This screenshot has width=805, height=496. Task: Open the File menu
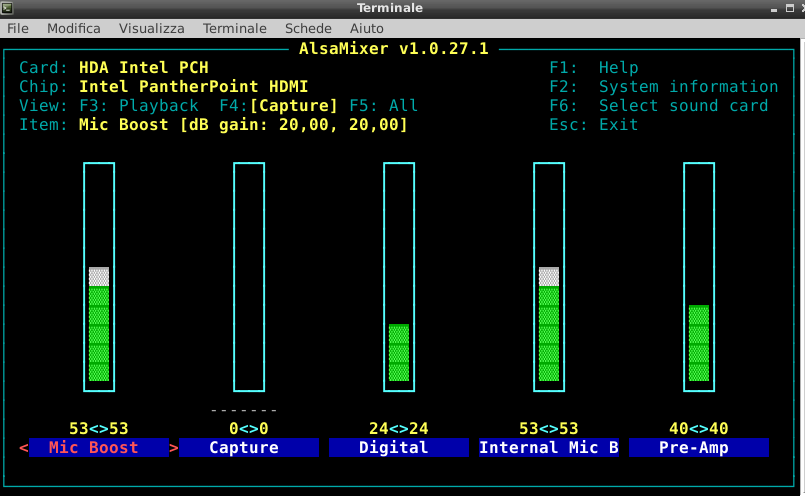click(x=17, y=28)
